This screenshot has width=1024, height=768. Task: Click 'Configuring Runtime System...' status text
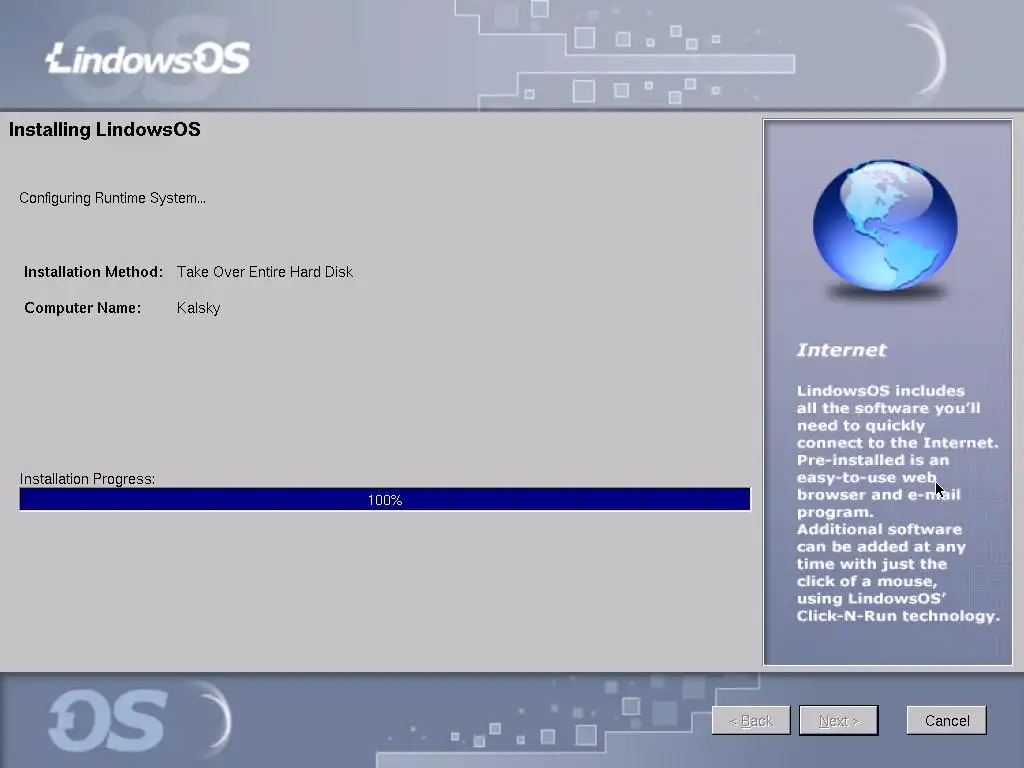tap(112, 198)
